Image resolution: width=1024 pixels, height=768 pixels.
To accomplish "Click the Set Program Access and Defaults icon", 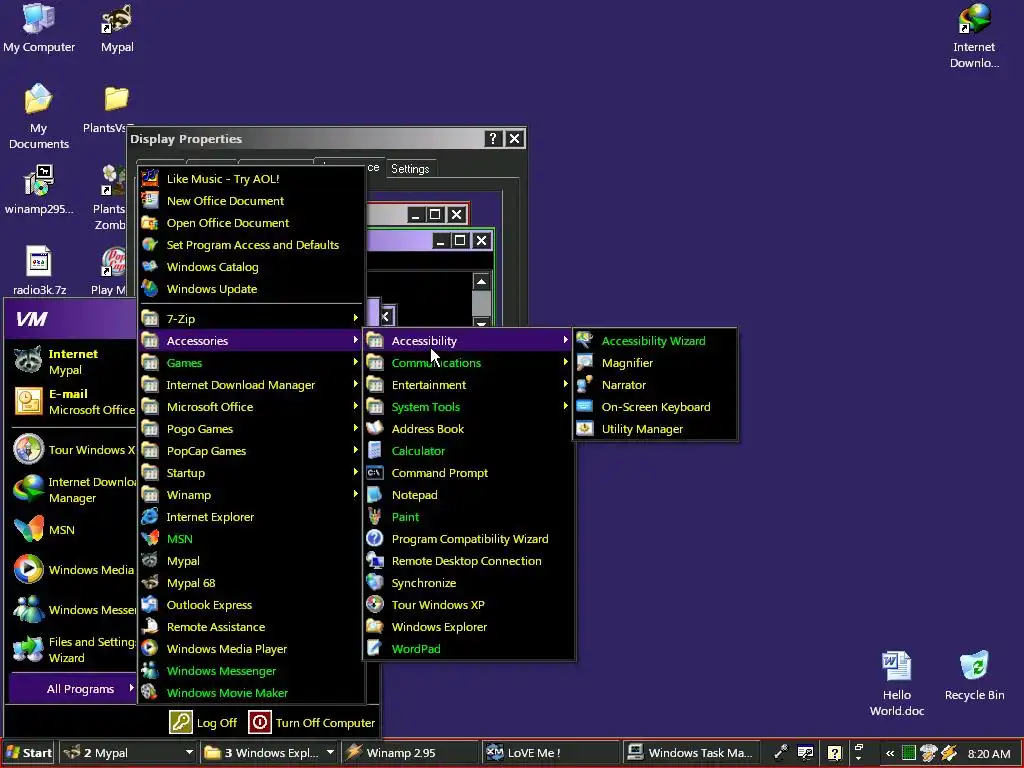I will [x=150, y=244].
